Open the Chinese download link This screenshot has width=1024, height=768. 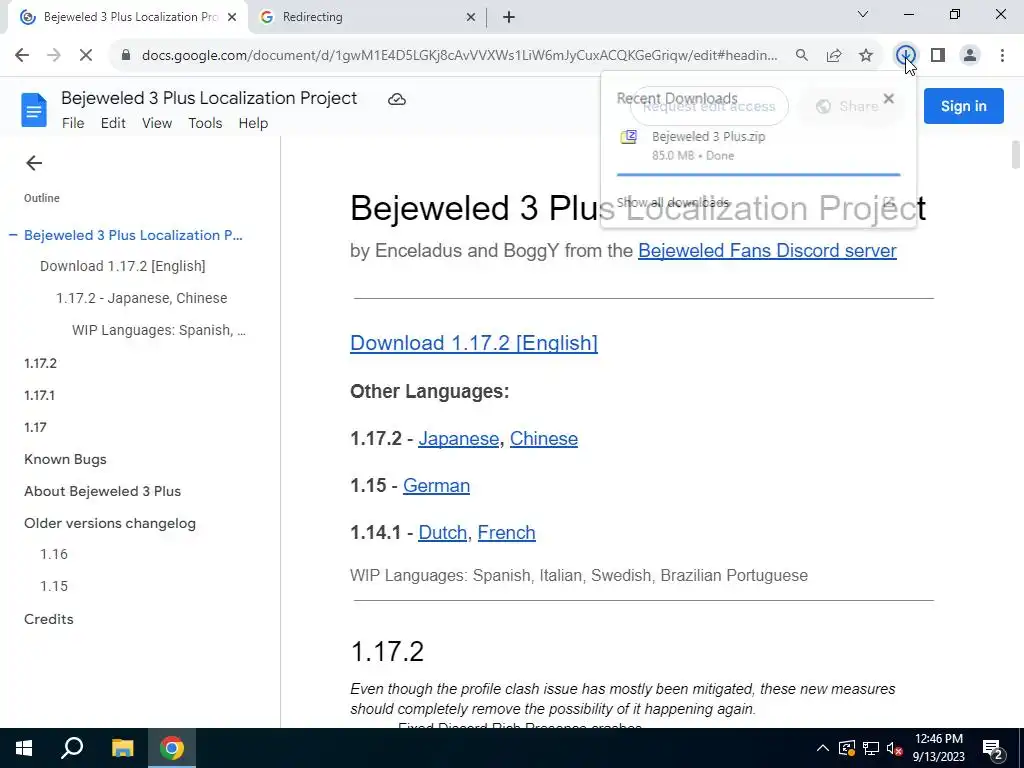click(x=543, y=439)
